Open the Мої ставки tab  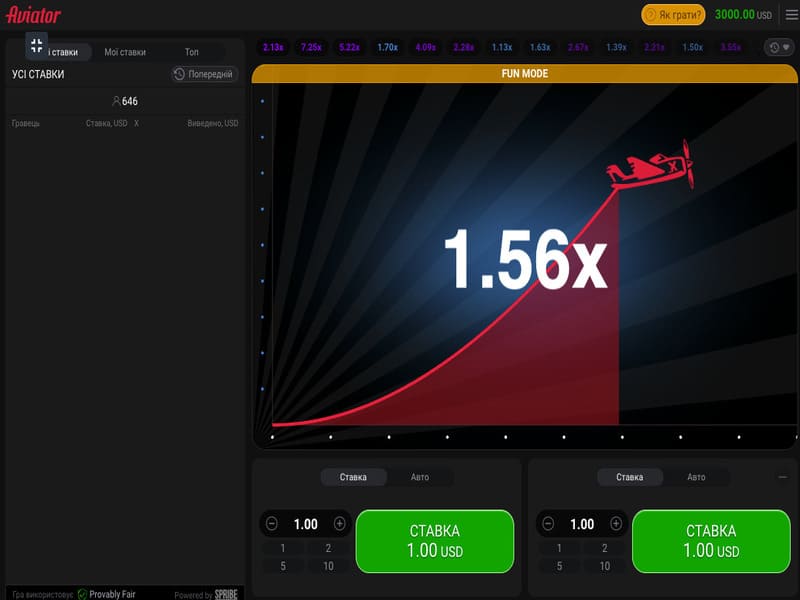pyautogui.click(x=125, y=52)
